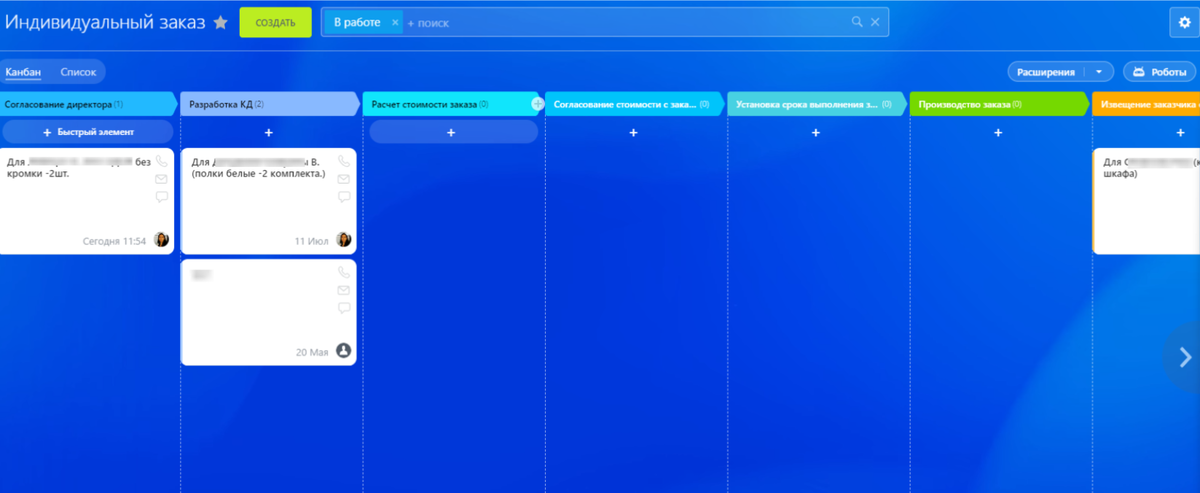Switch to the Канбан view tab
1200x493 pixels.
[x=23, y=72]
